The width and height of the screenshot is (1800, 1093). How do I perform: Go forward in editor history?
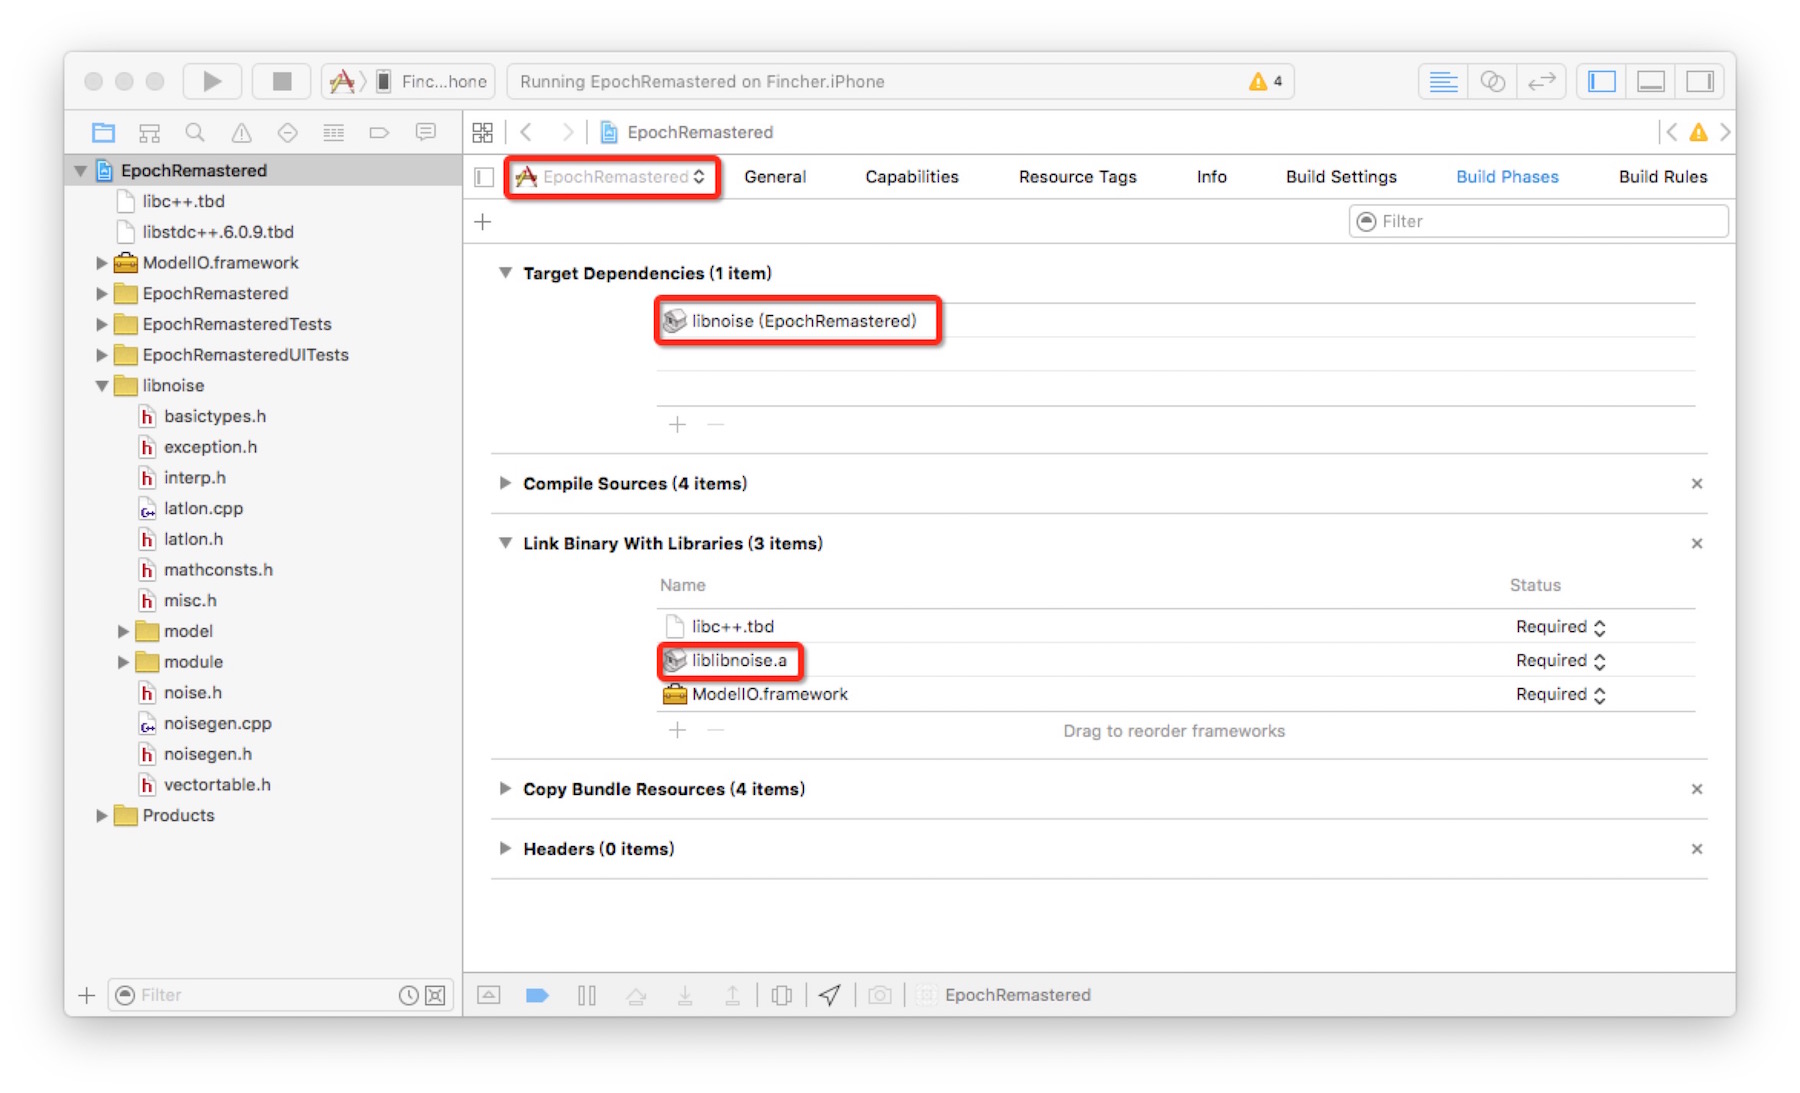tap(567, 132)
